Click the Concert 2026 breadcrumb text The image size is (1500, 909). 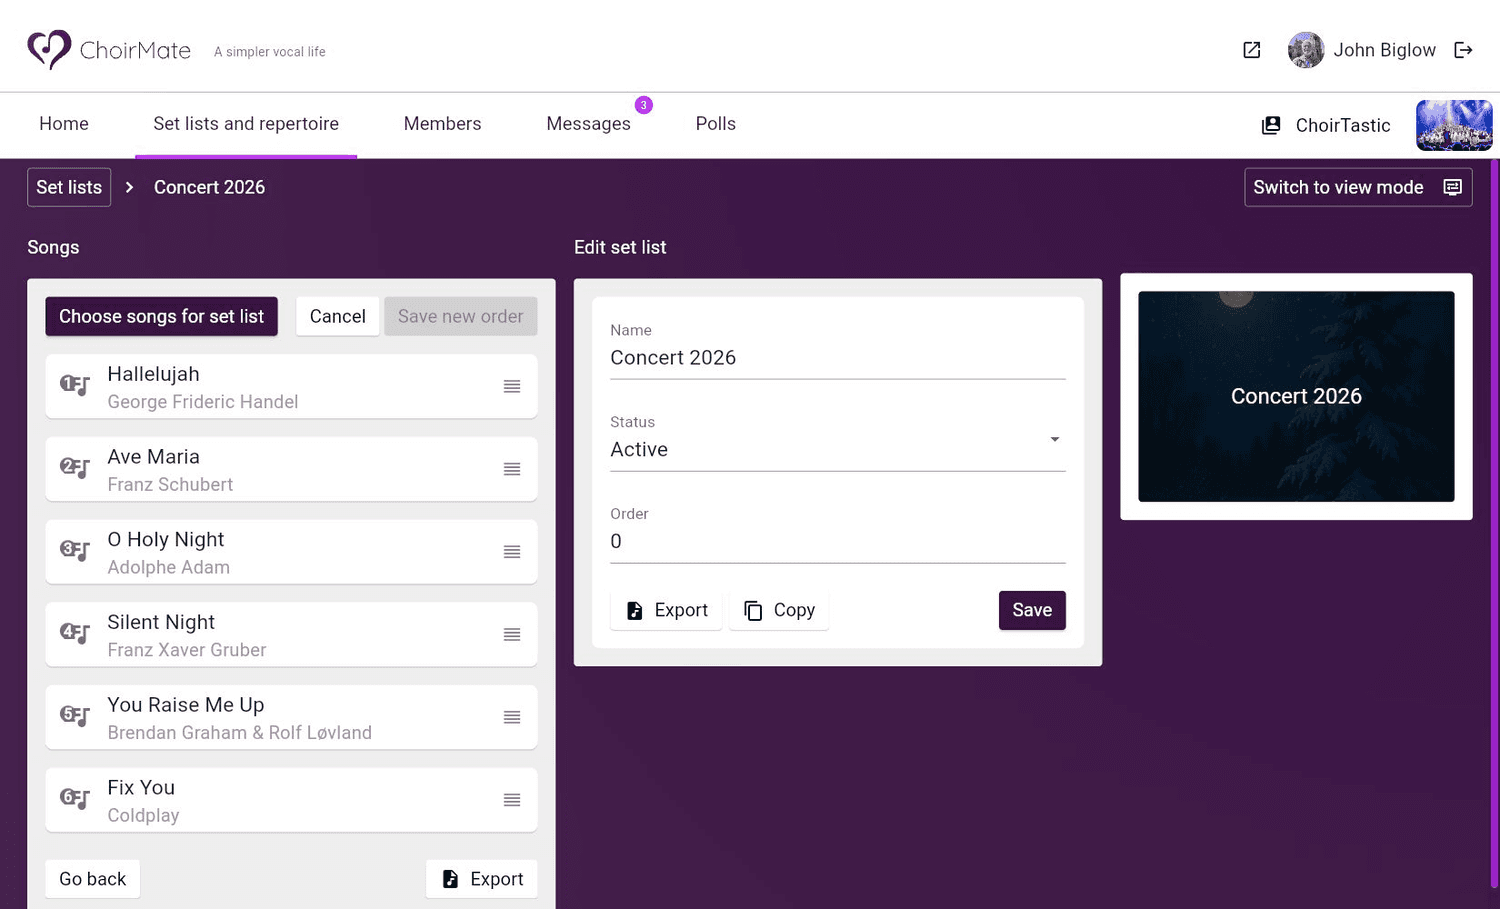(x=209, y=187)
